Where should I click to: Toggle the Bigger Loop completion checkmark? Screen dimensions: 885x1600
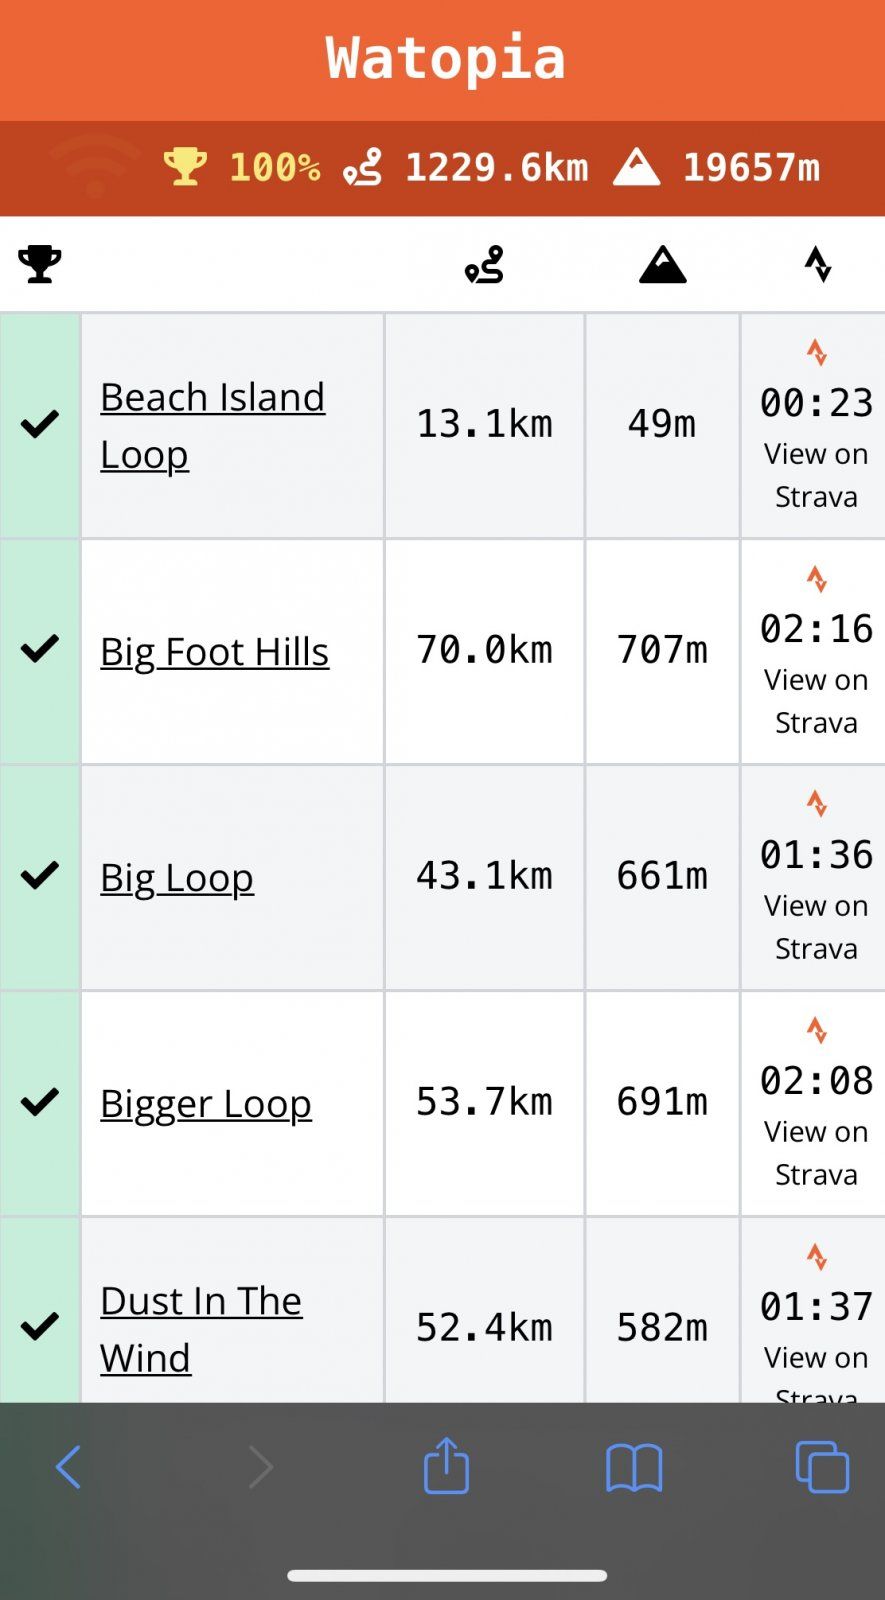tap(40, 1102)
